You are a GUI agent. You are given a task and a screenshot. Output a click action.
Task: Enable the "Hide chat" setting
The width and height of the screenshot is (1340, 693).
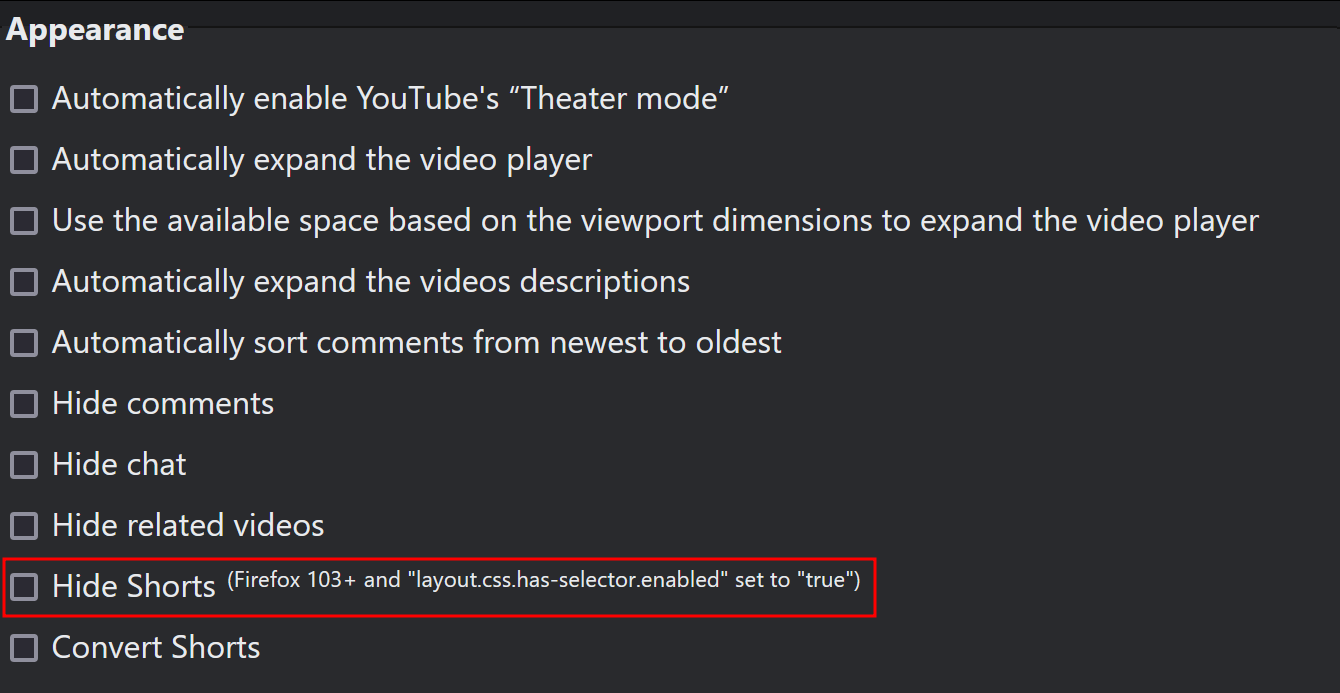(23, 464)
